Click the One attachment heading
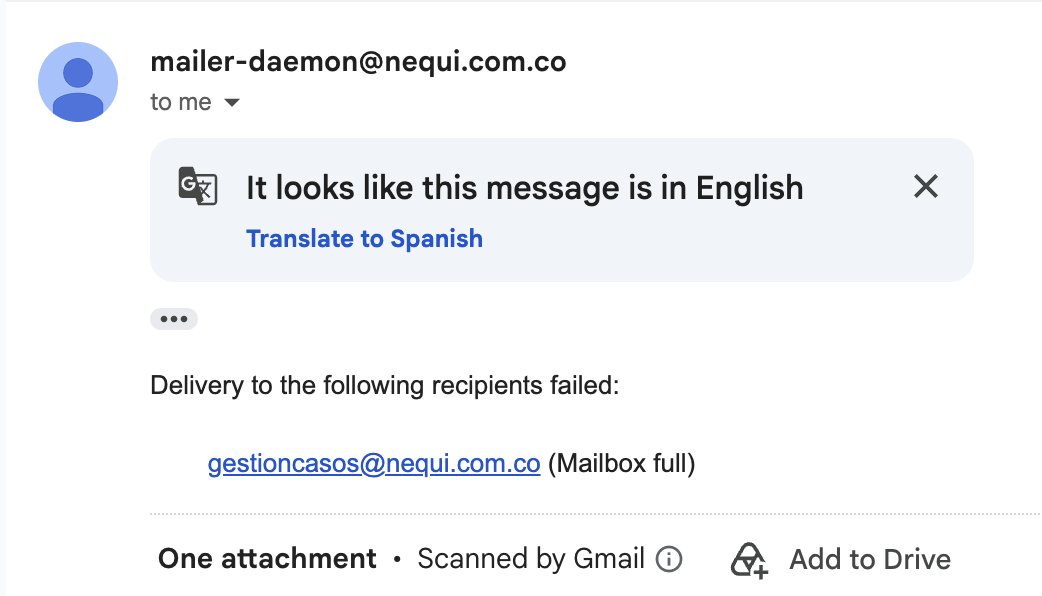1042x596 pixels. (267, 559)
